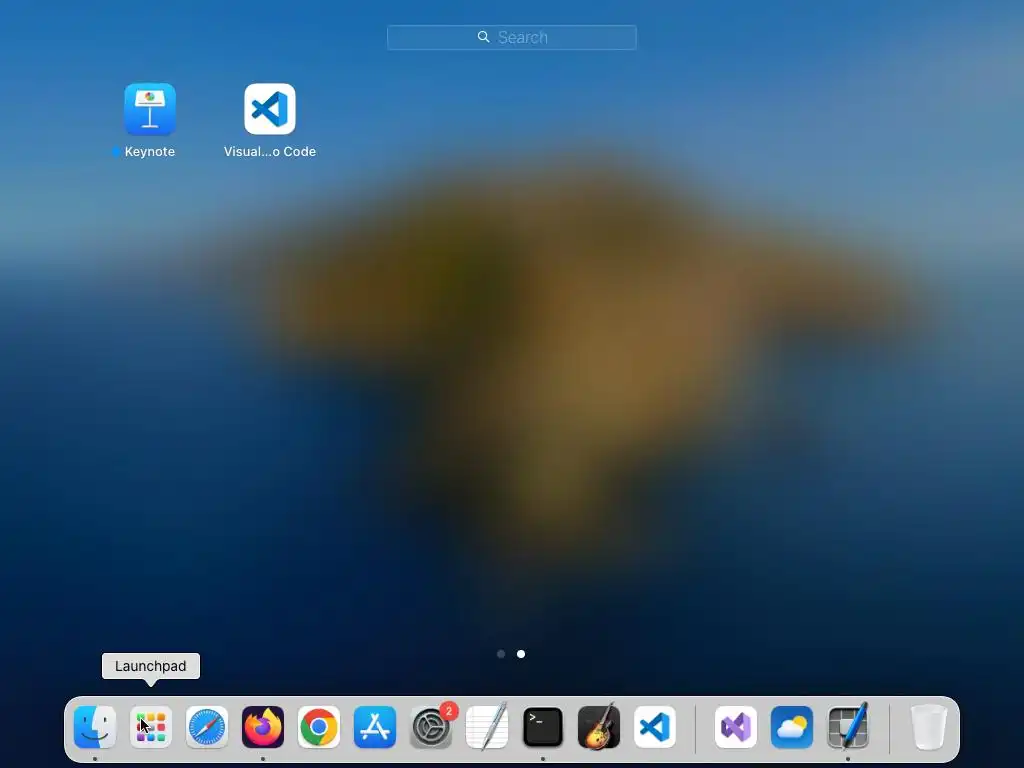Open purple Visual Studio in Dock
1024x768 pixels.
coord(736,727)
